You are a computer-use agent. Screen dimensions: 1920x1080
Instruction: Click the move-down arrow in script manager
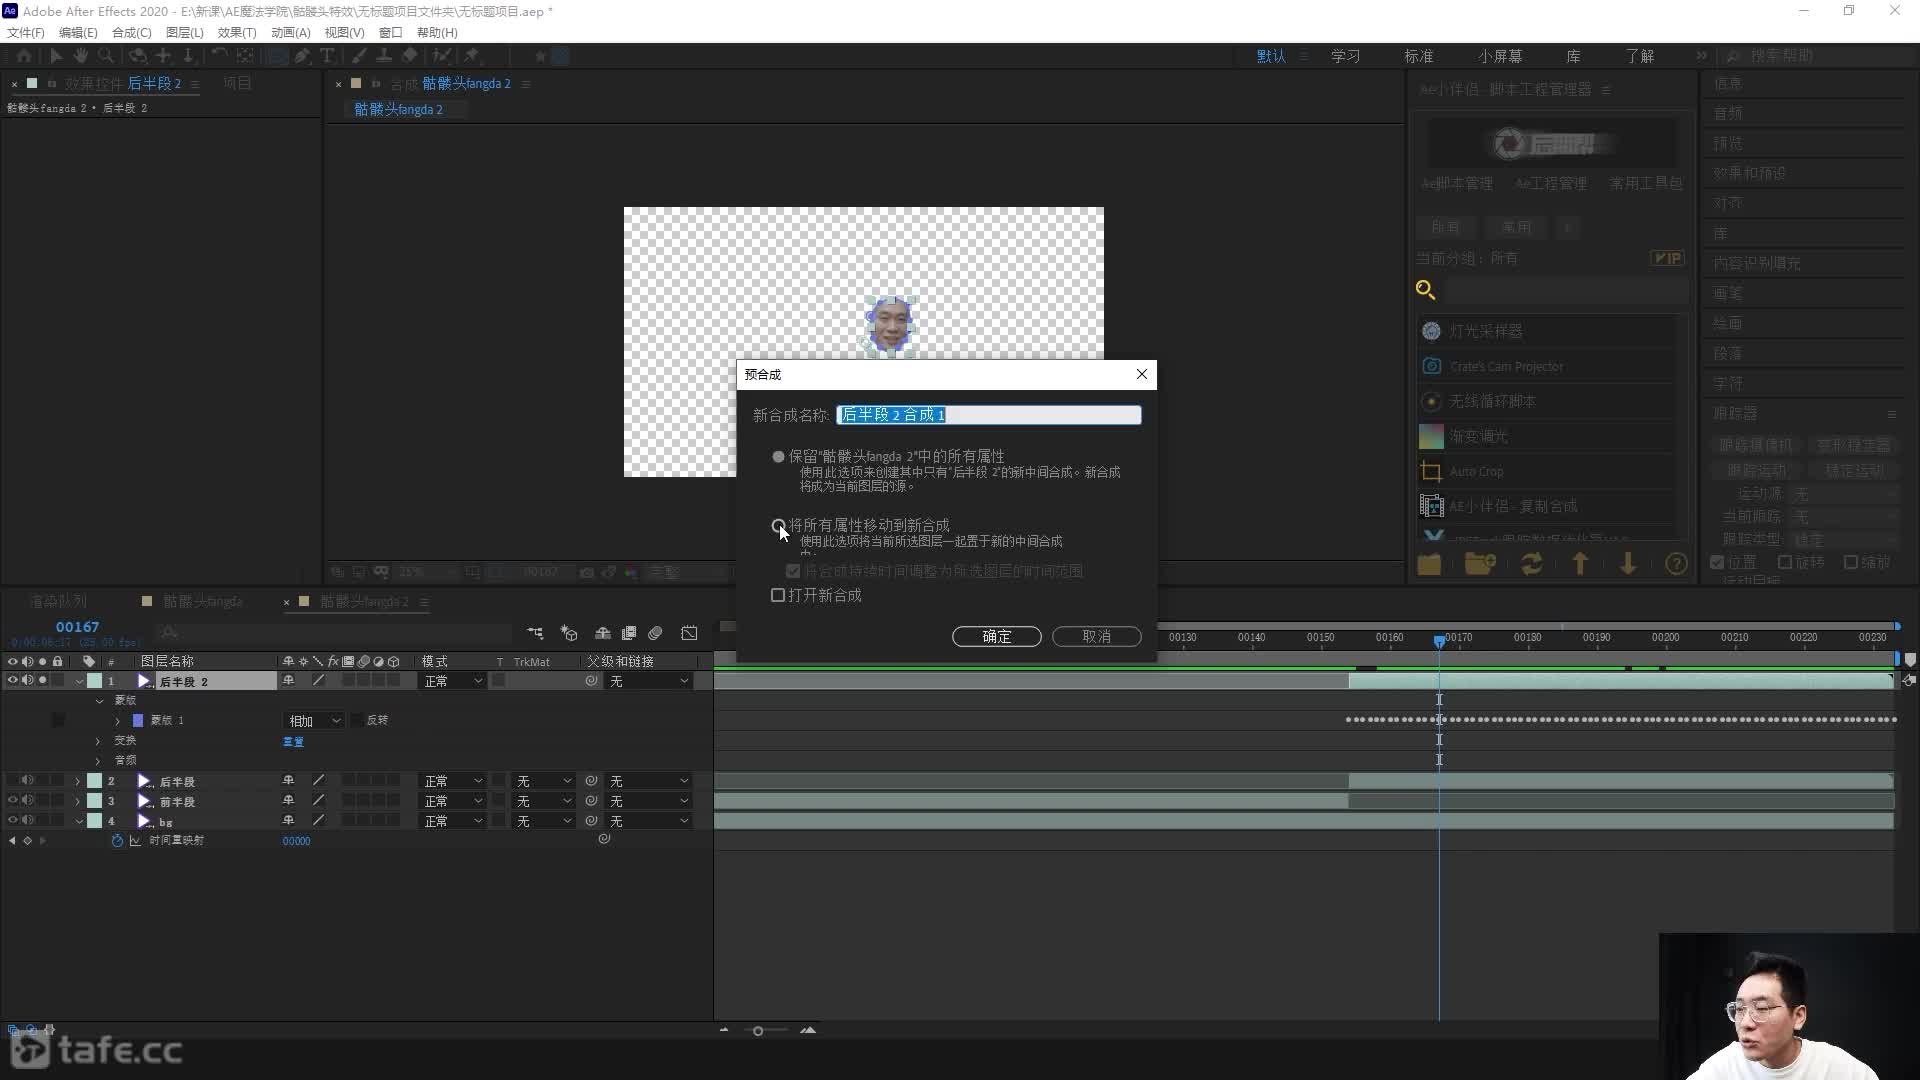click(1628, 564)
